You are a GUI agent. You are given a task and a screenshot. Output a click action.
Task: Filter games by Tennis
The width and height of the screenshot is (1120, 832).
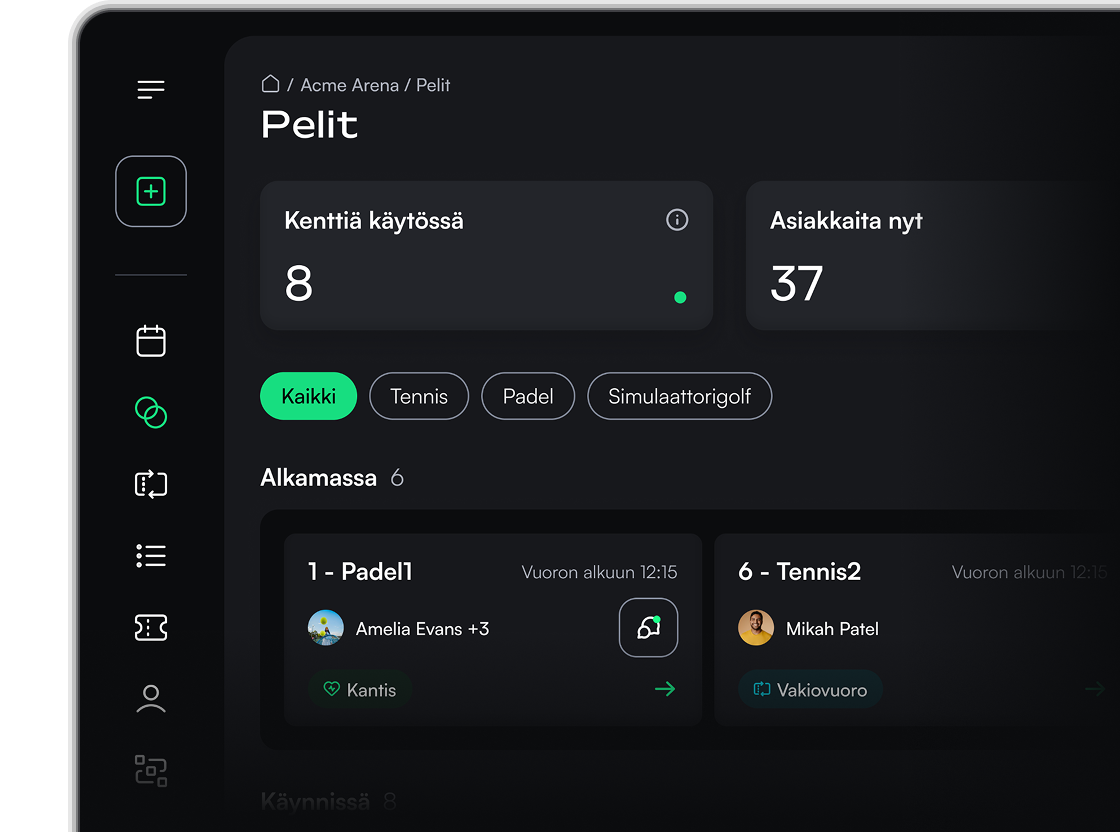click(419, 396)
